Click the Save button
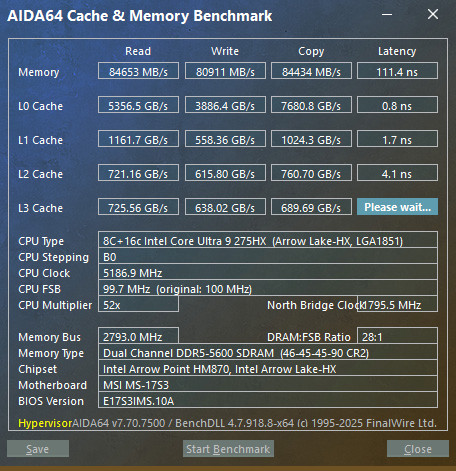 (x=38, y=449)
